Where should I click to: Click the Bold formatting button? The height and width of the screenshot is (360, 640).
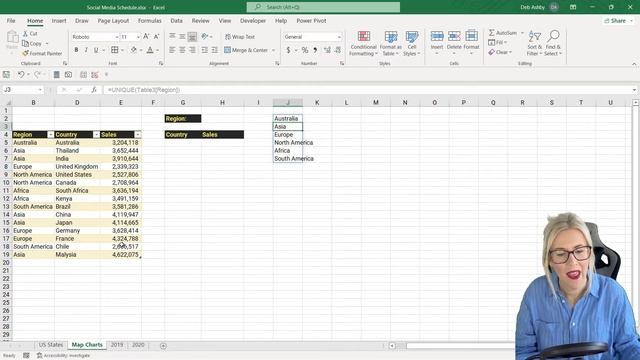76,50
